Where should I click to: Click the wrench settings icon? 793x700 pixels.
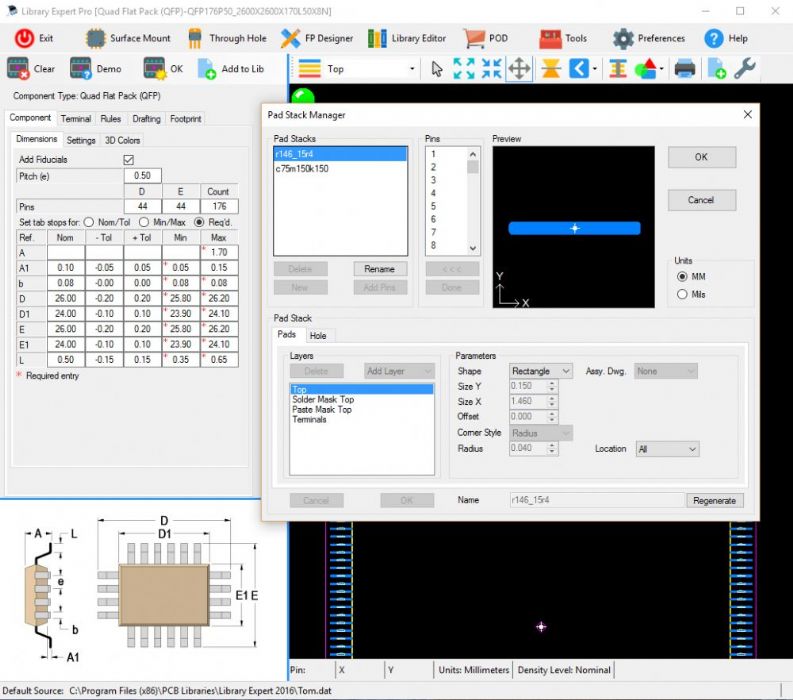[x=745, y=69]
